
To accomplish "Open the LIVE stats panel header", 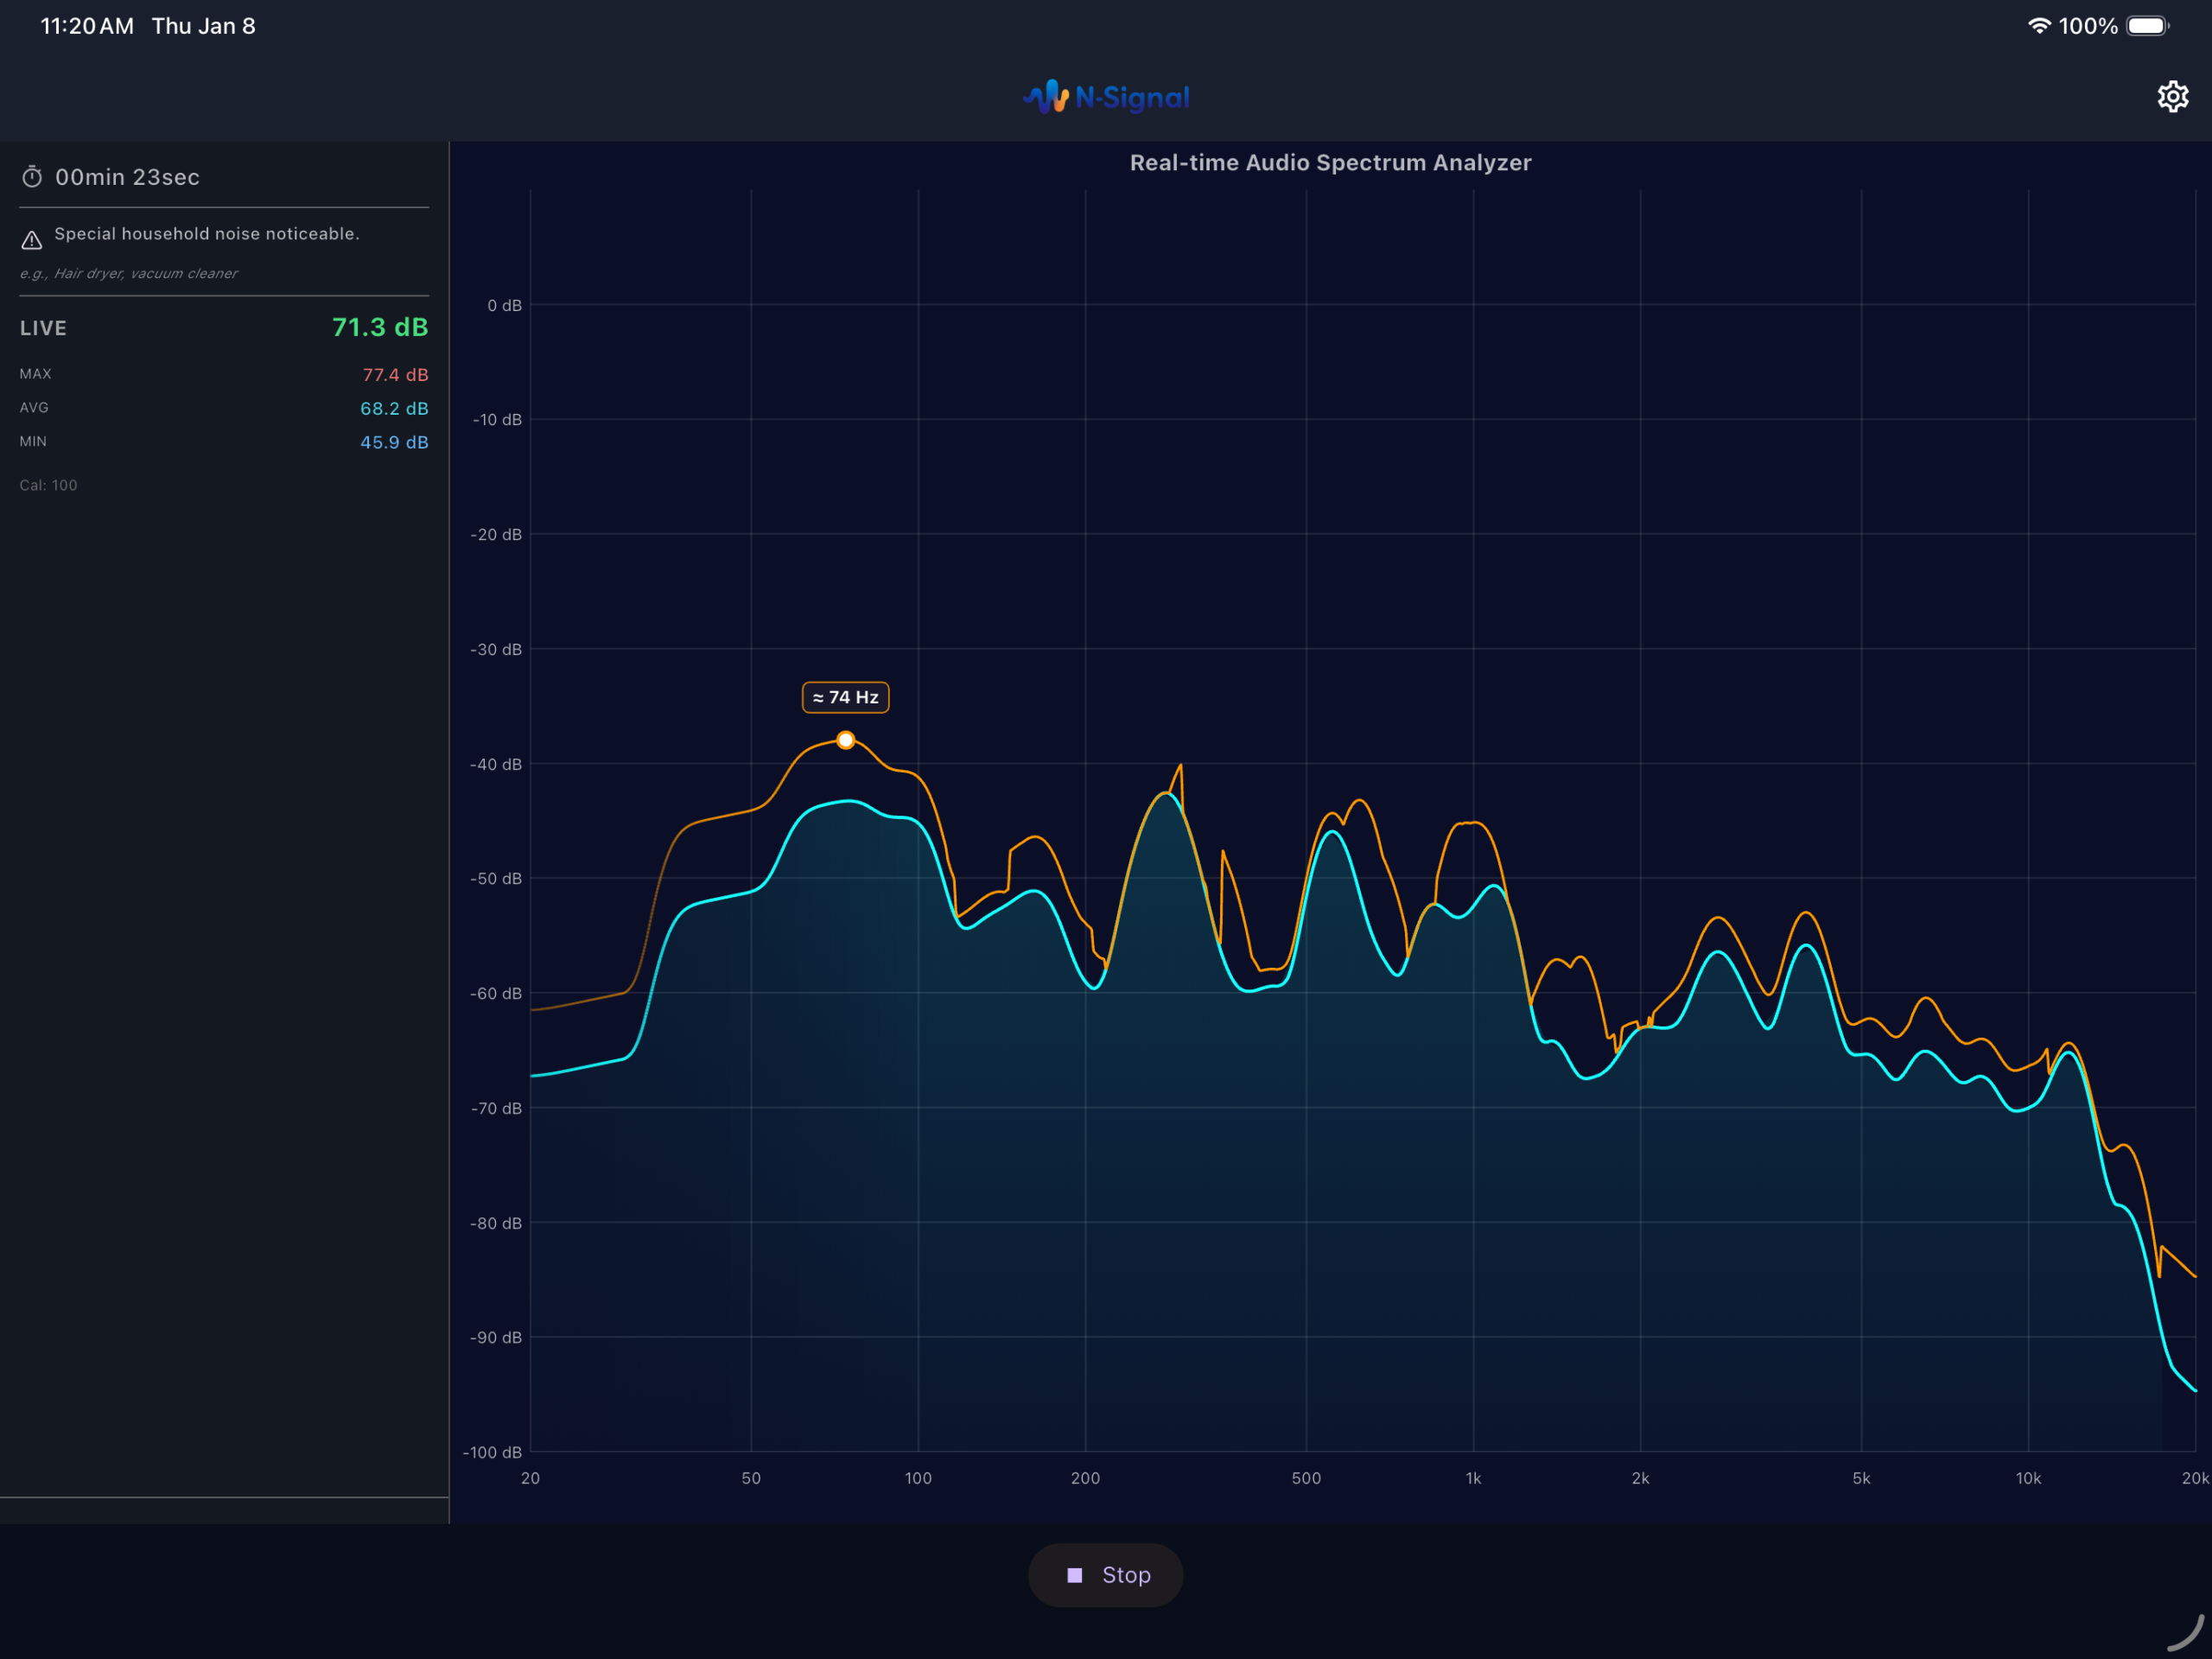I will (x=44, y=327).
